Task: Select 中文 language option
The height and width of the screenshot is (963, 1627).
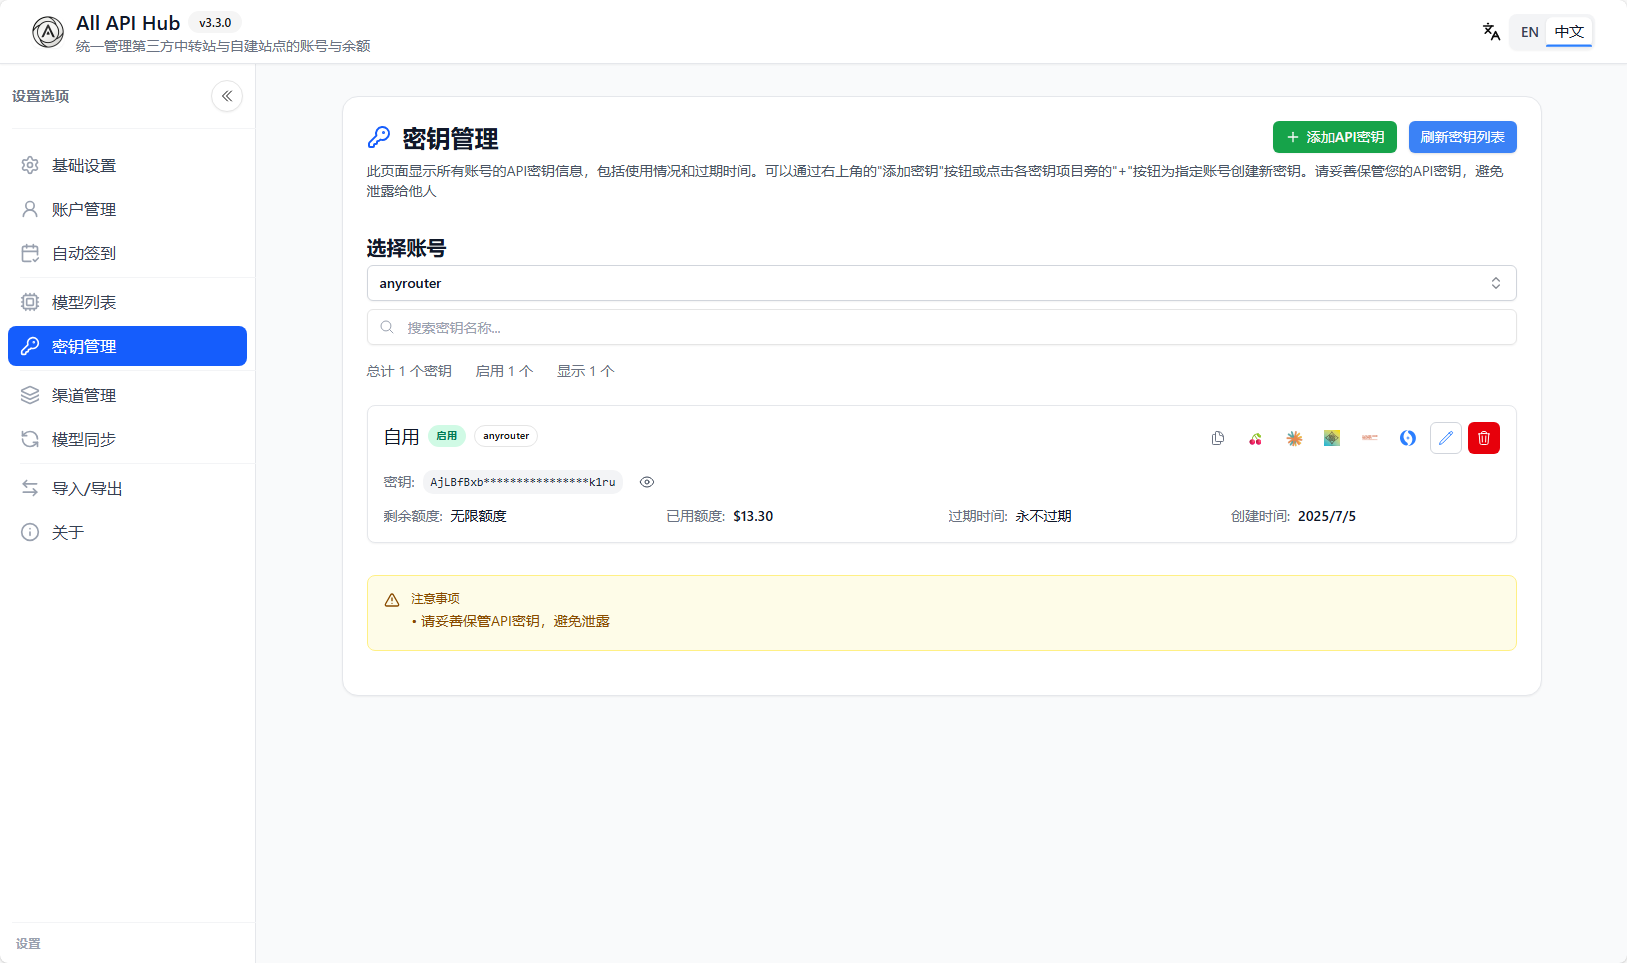Action: click(x=1569, y=32)
